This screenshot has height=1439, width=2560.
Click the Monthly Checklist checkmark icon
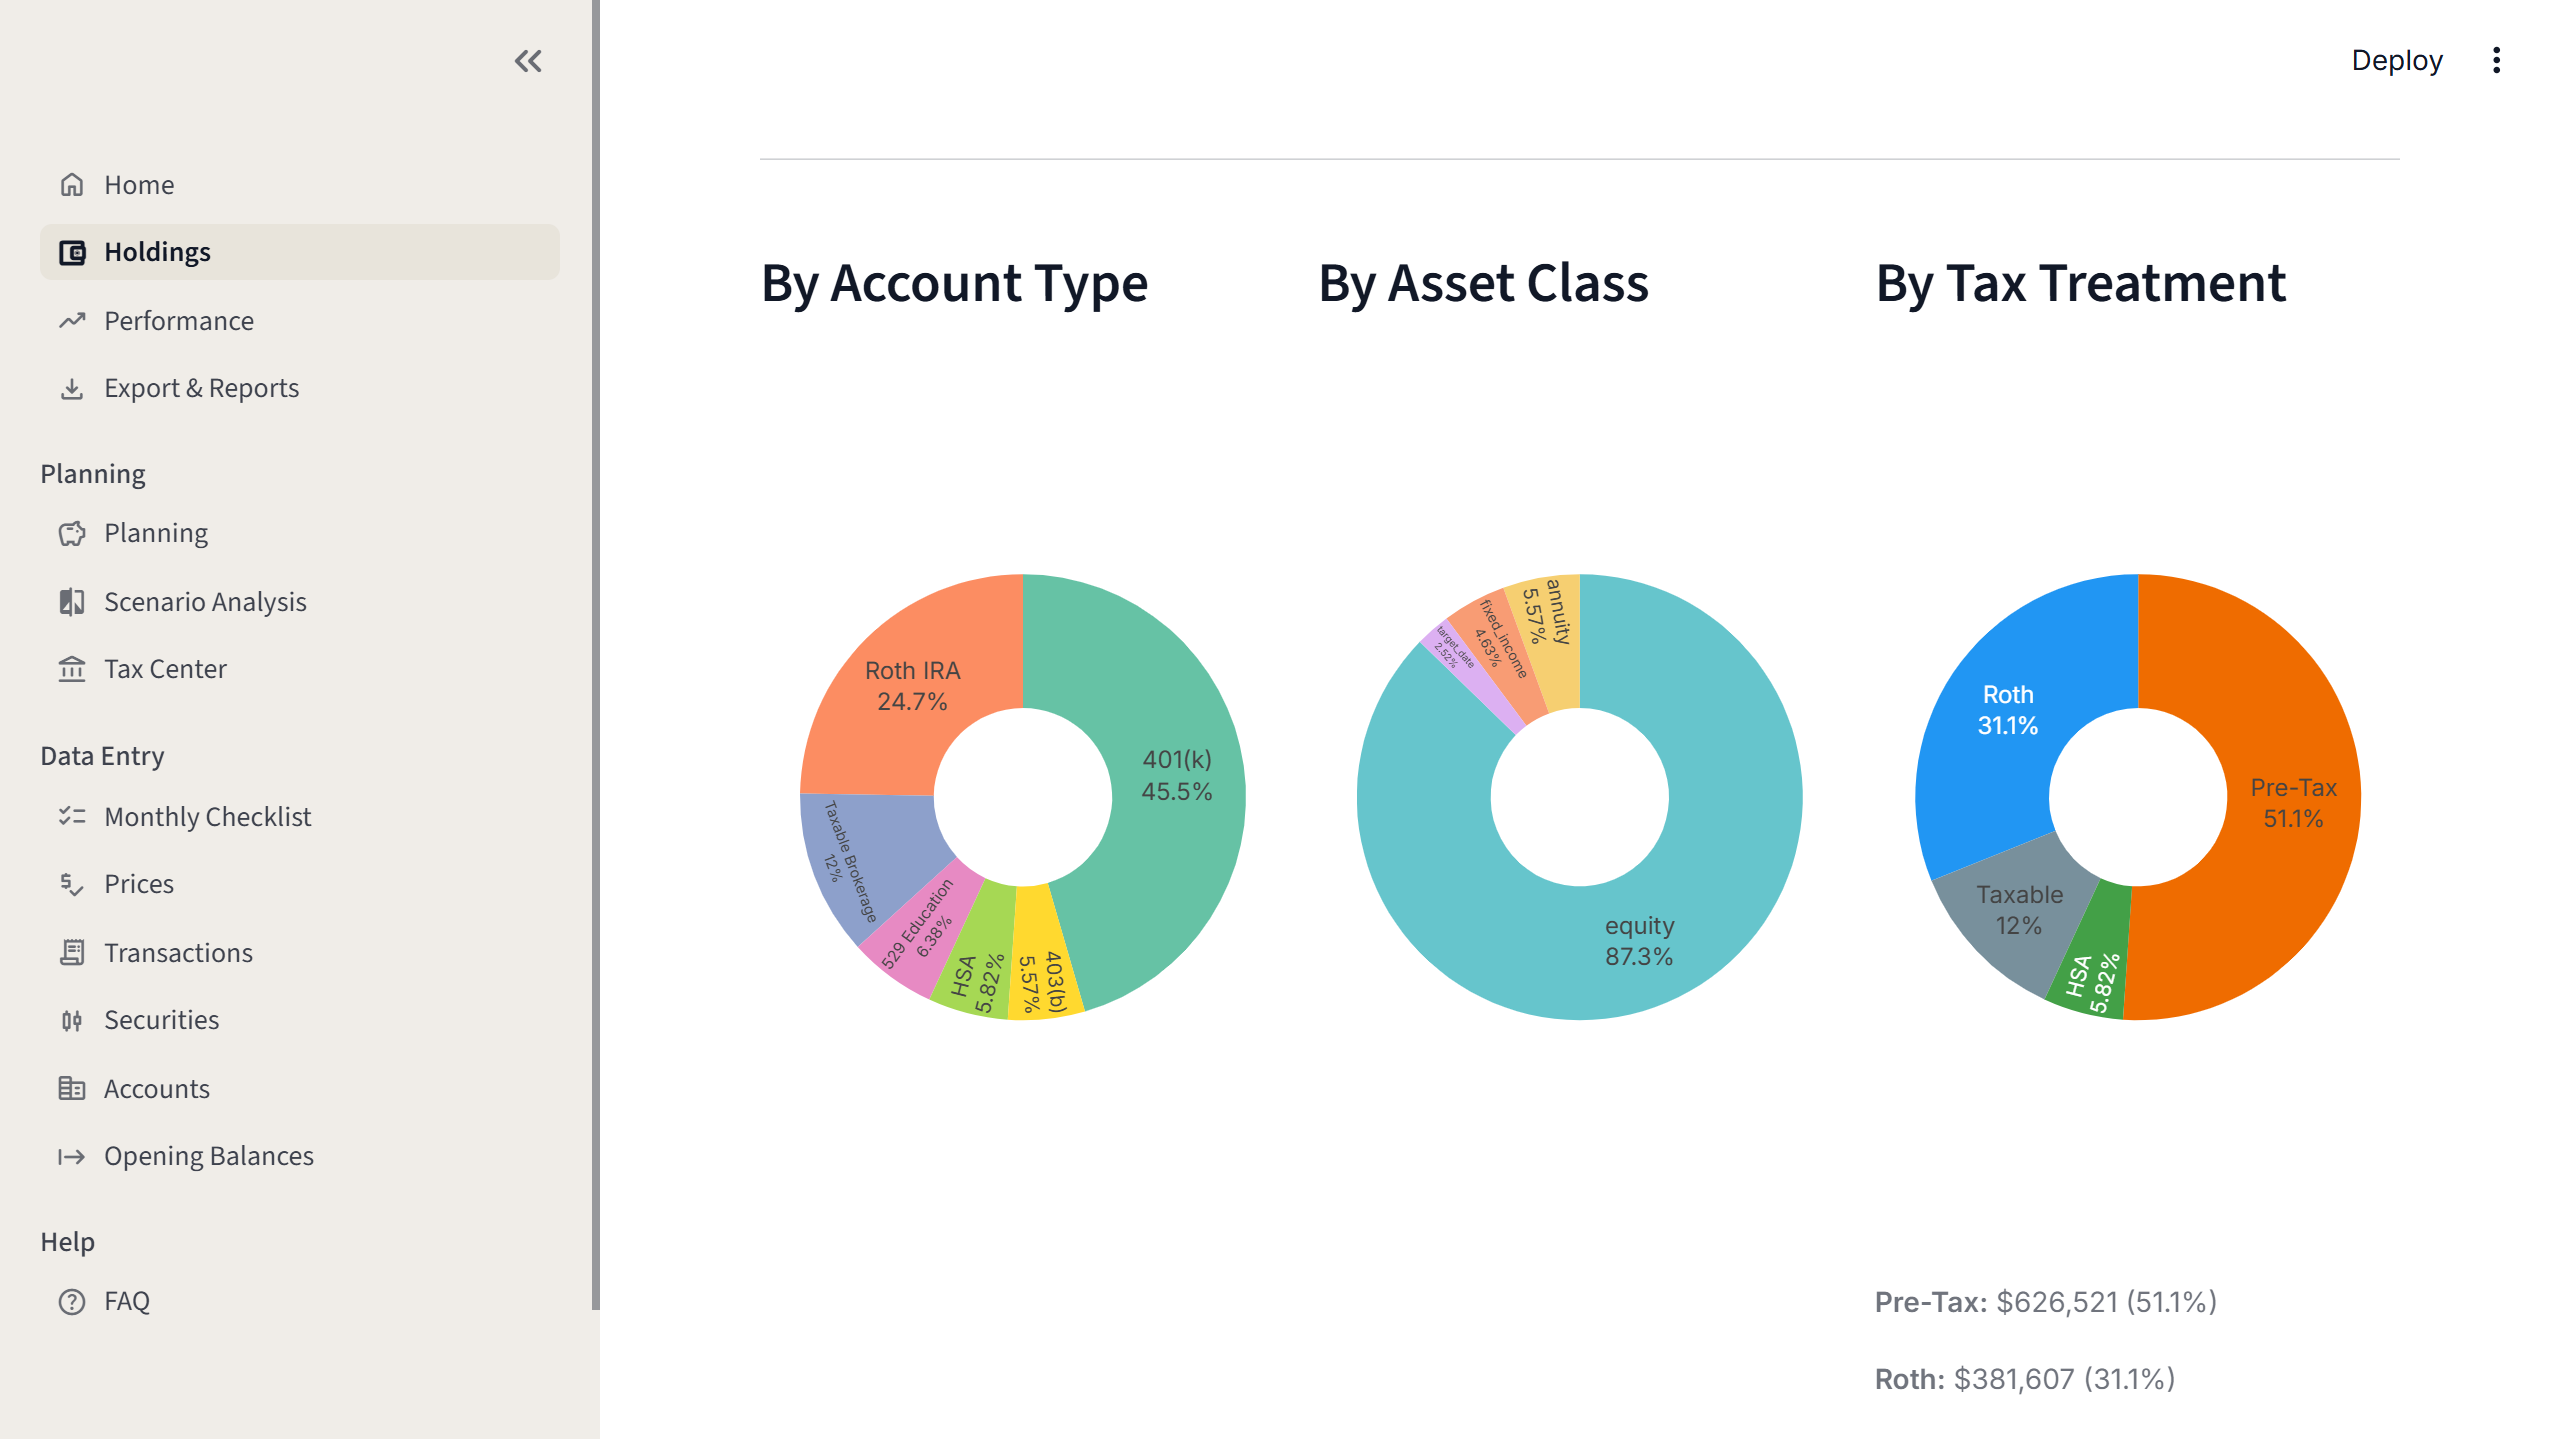pyautogui.click(x=71, y=816)
